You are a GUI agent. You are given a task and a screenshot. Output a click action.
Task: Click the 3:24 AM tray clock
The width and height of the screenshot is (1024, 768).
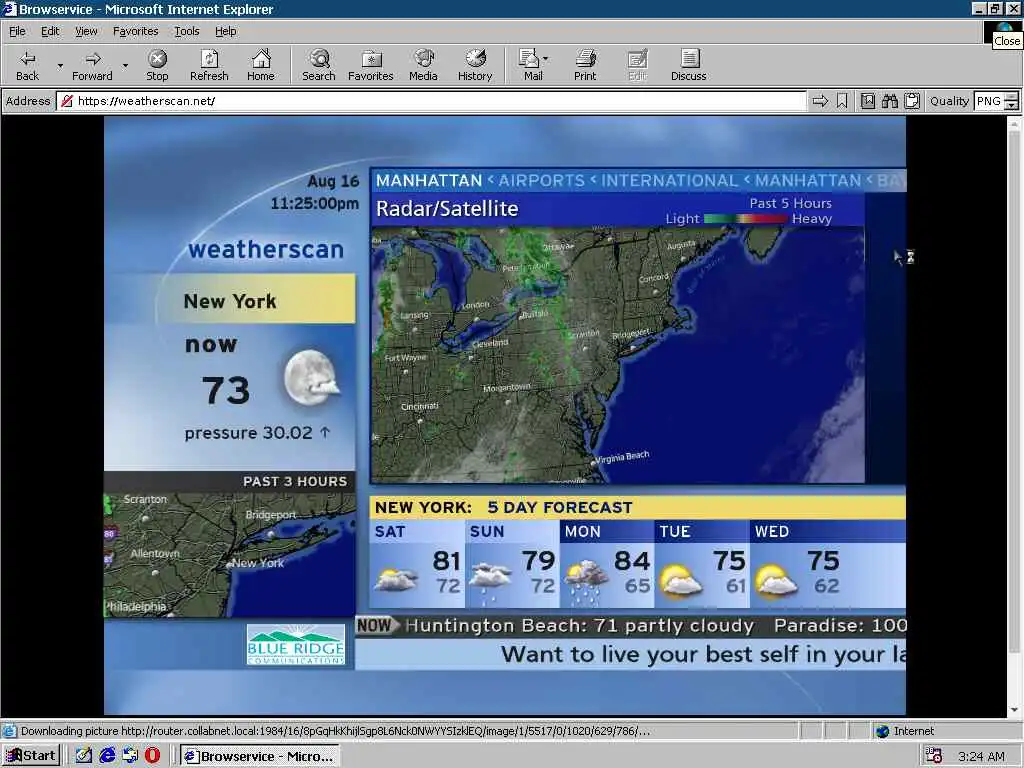[982, 756]
